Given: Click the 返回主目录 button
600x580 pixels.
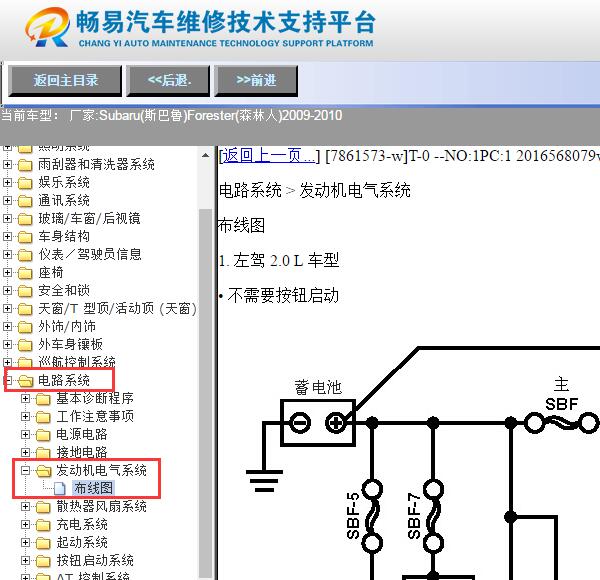Looking at the screenshot, I should point(65,80).
